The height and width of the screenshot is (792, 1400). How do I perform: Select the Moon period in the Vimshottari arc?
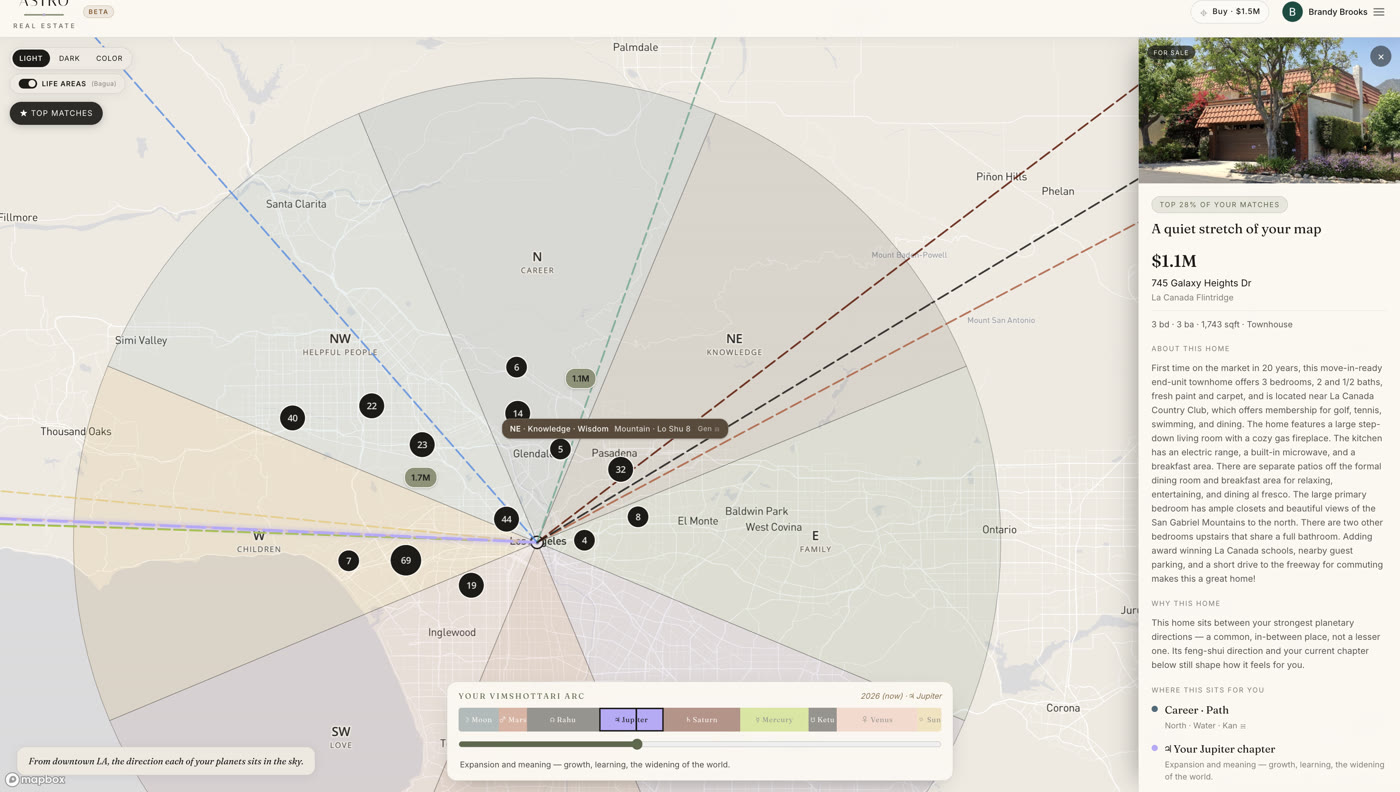[479, 719]
